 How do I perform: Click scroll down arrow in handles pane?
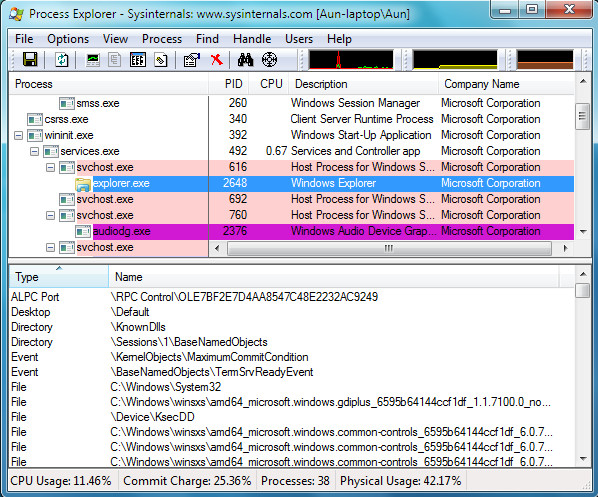point(583,459)
